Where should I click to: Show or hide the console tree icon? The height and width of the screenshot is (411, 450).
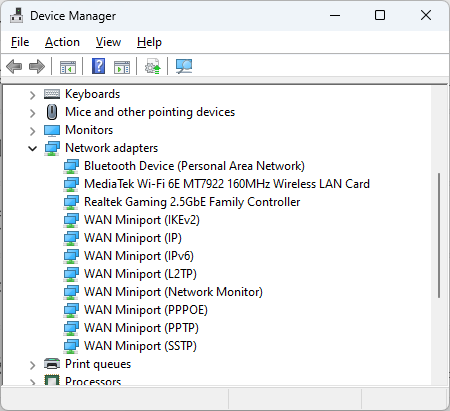tap(68, 67)
